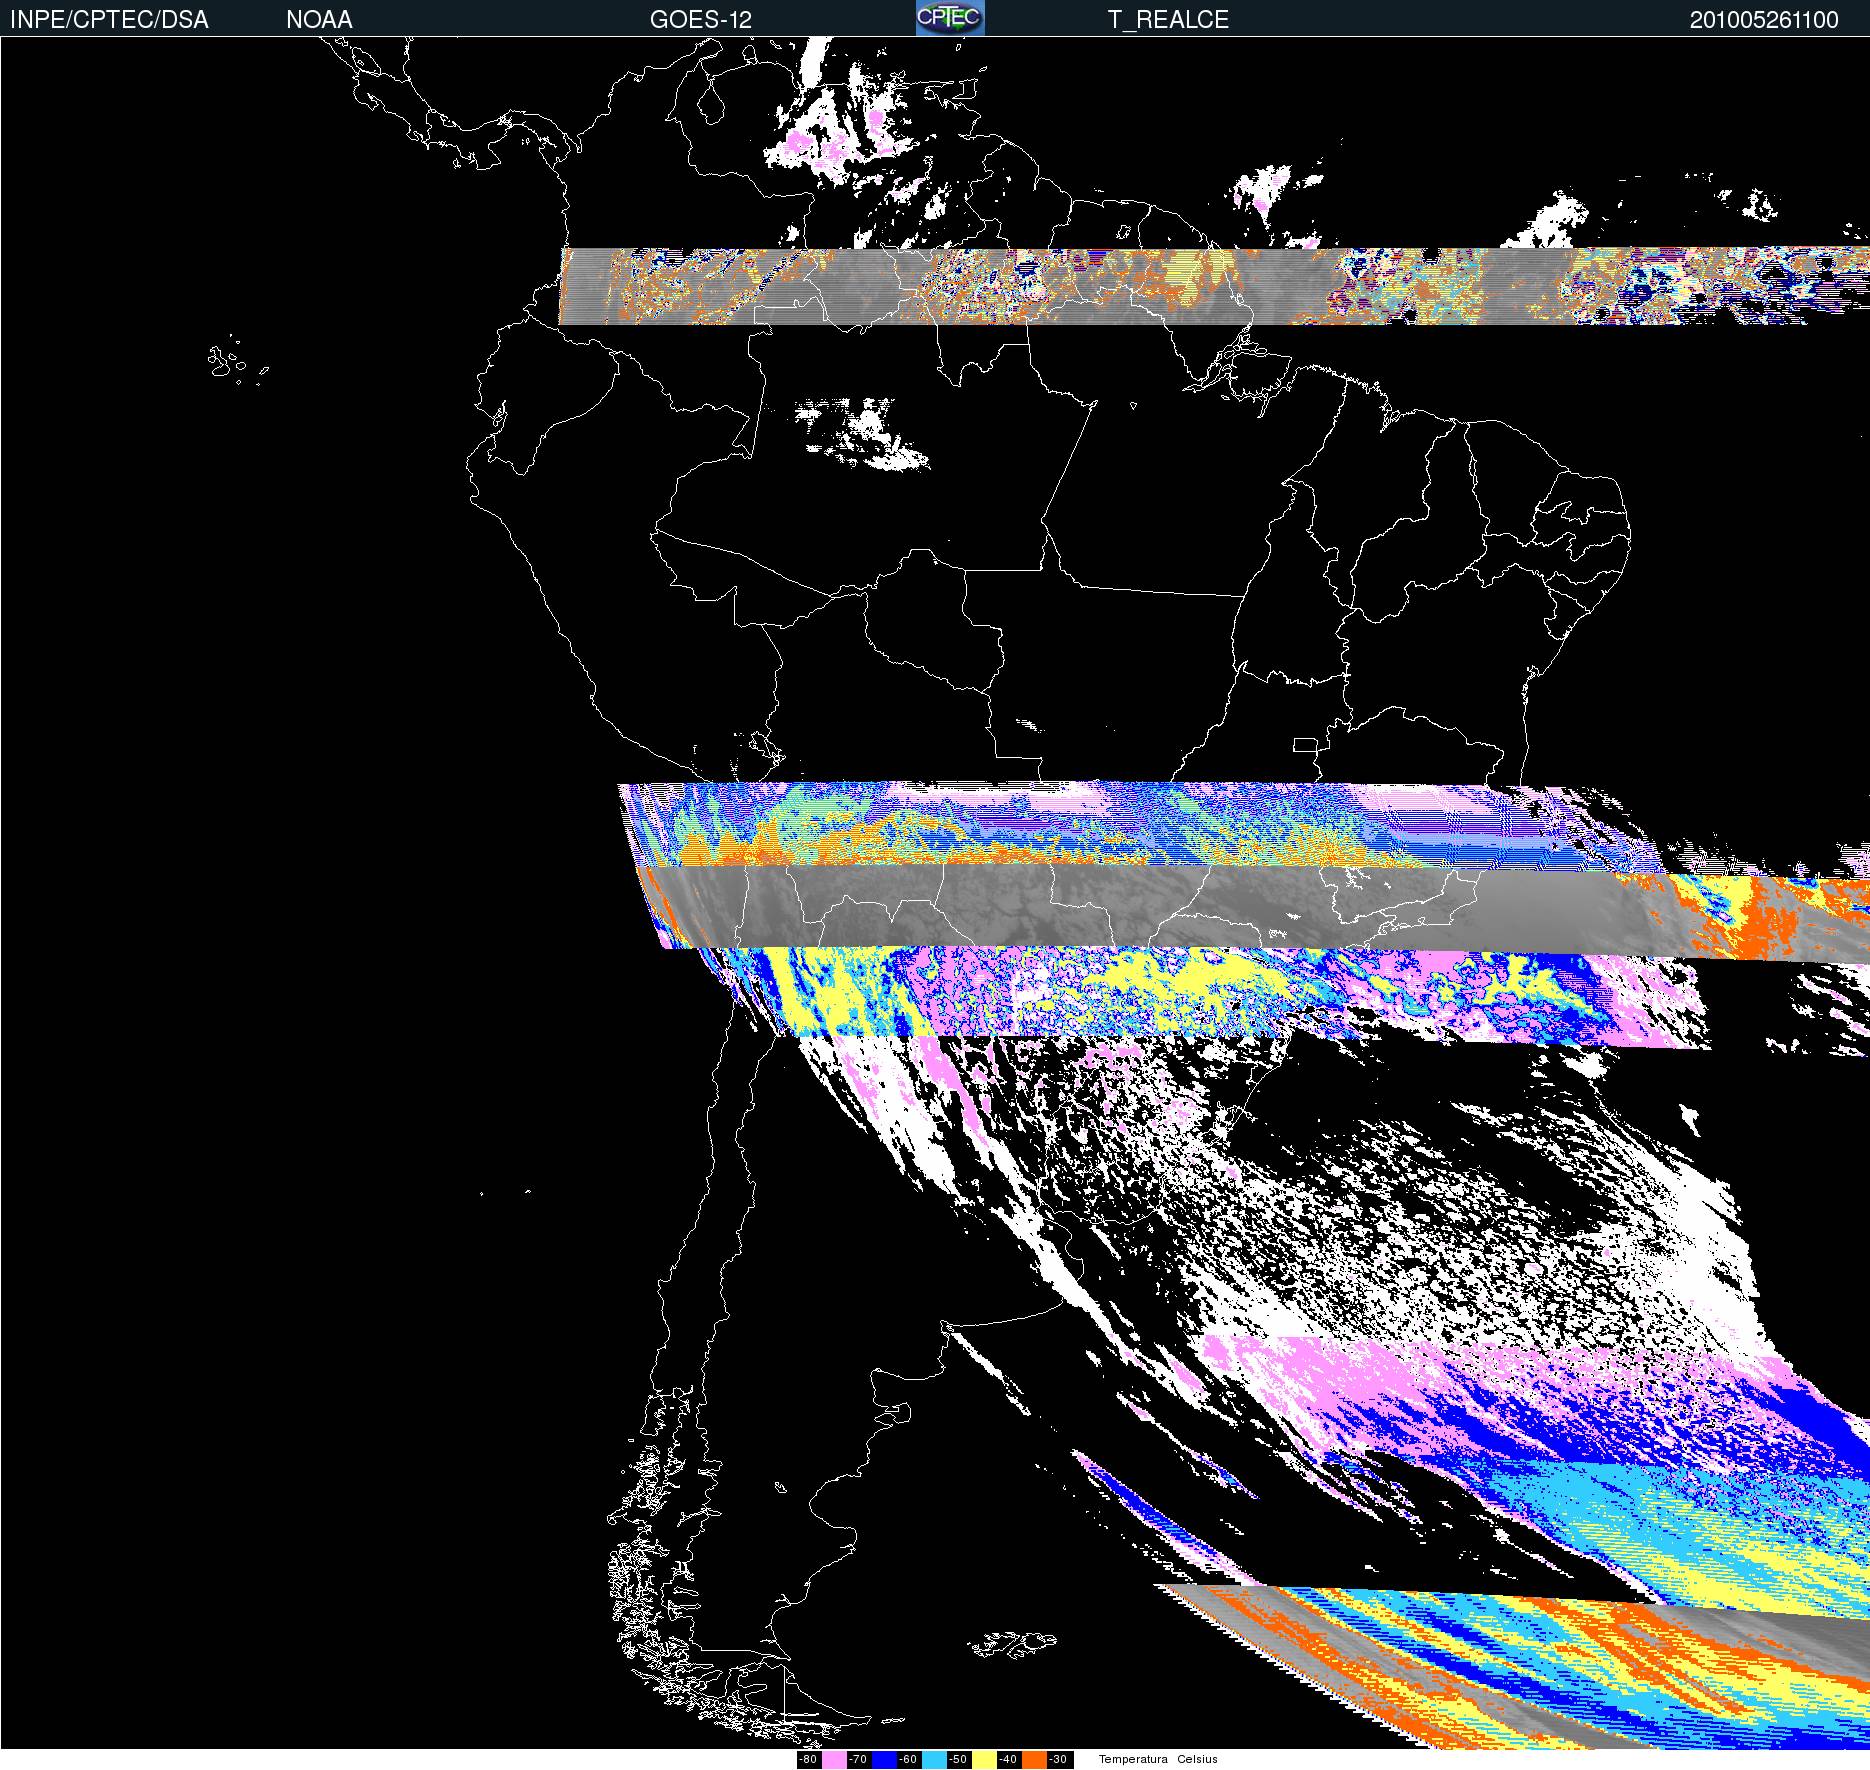Click the -50 legend value
This screenshot has width=1870, height=1770.
[958, 1760]
